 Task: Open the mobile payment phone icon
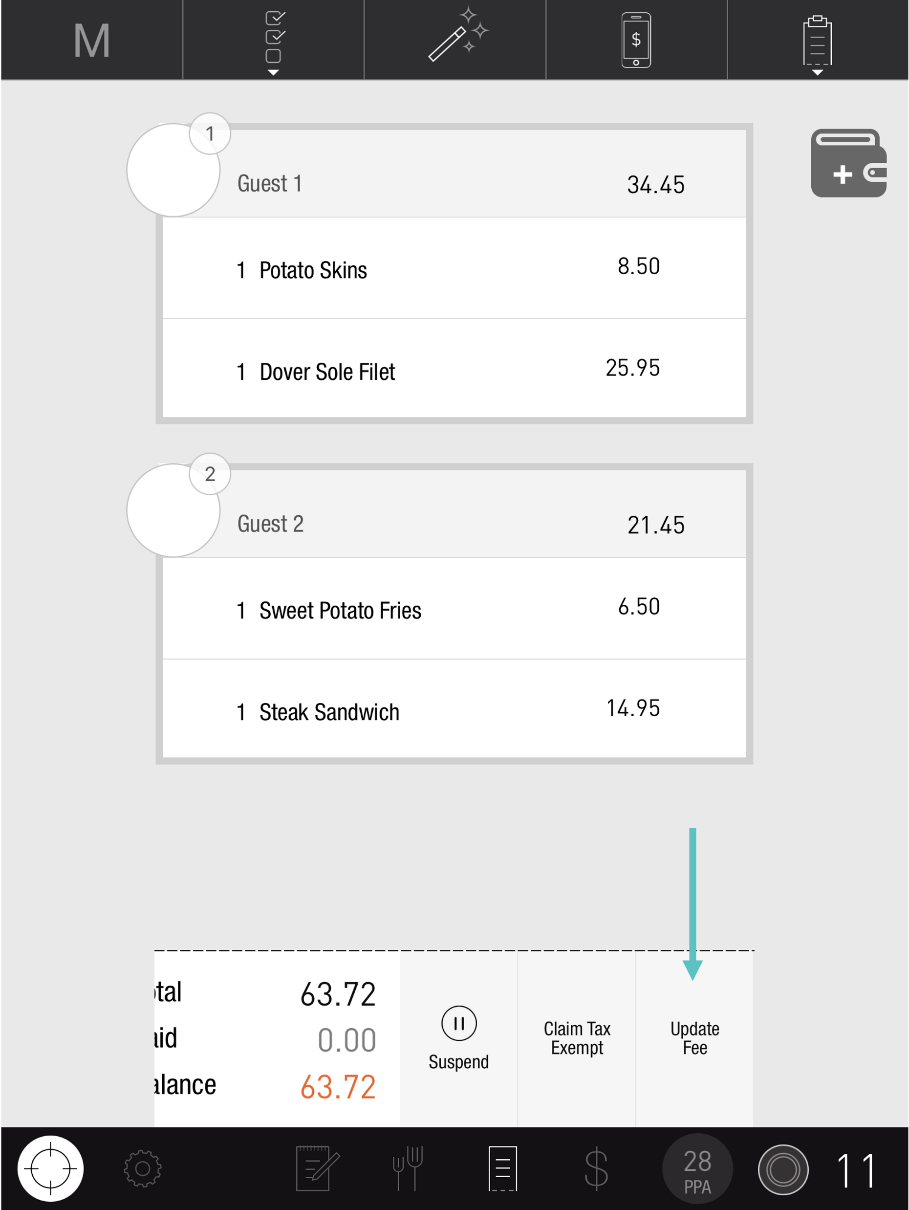[x=636, y=40]
